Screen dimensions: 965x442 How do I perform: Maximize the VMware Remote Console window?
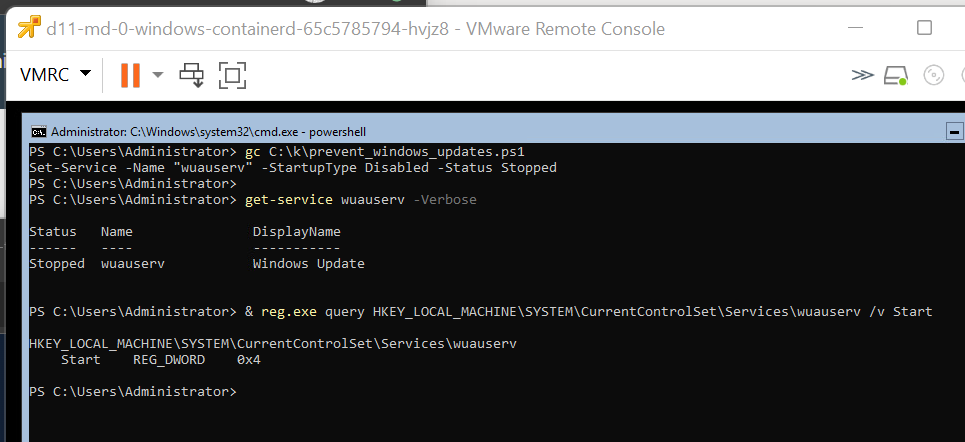point(924,28)
